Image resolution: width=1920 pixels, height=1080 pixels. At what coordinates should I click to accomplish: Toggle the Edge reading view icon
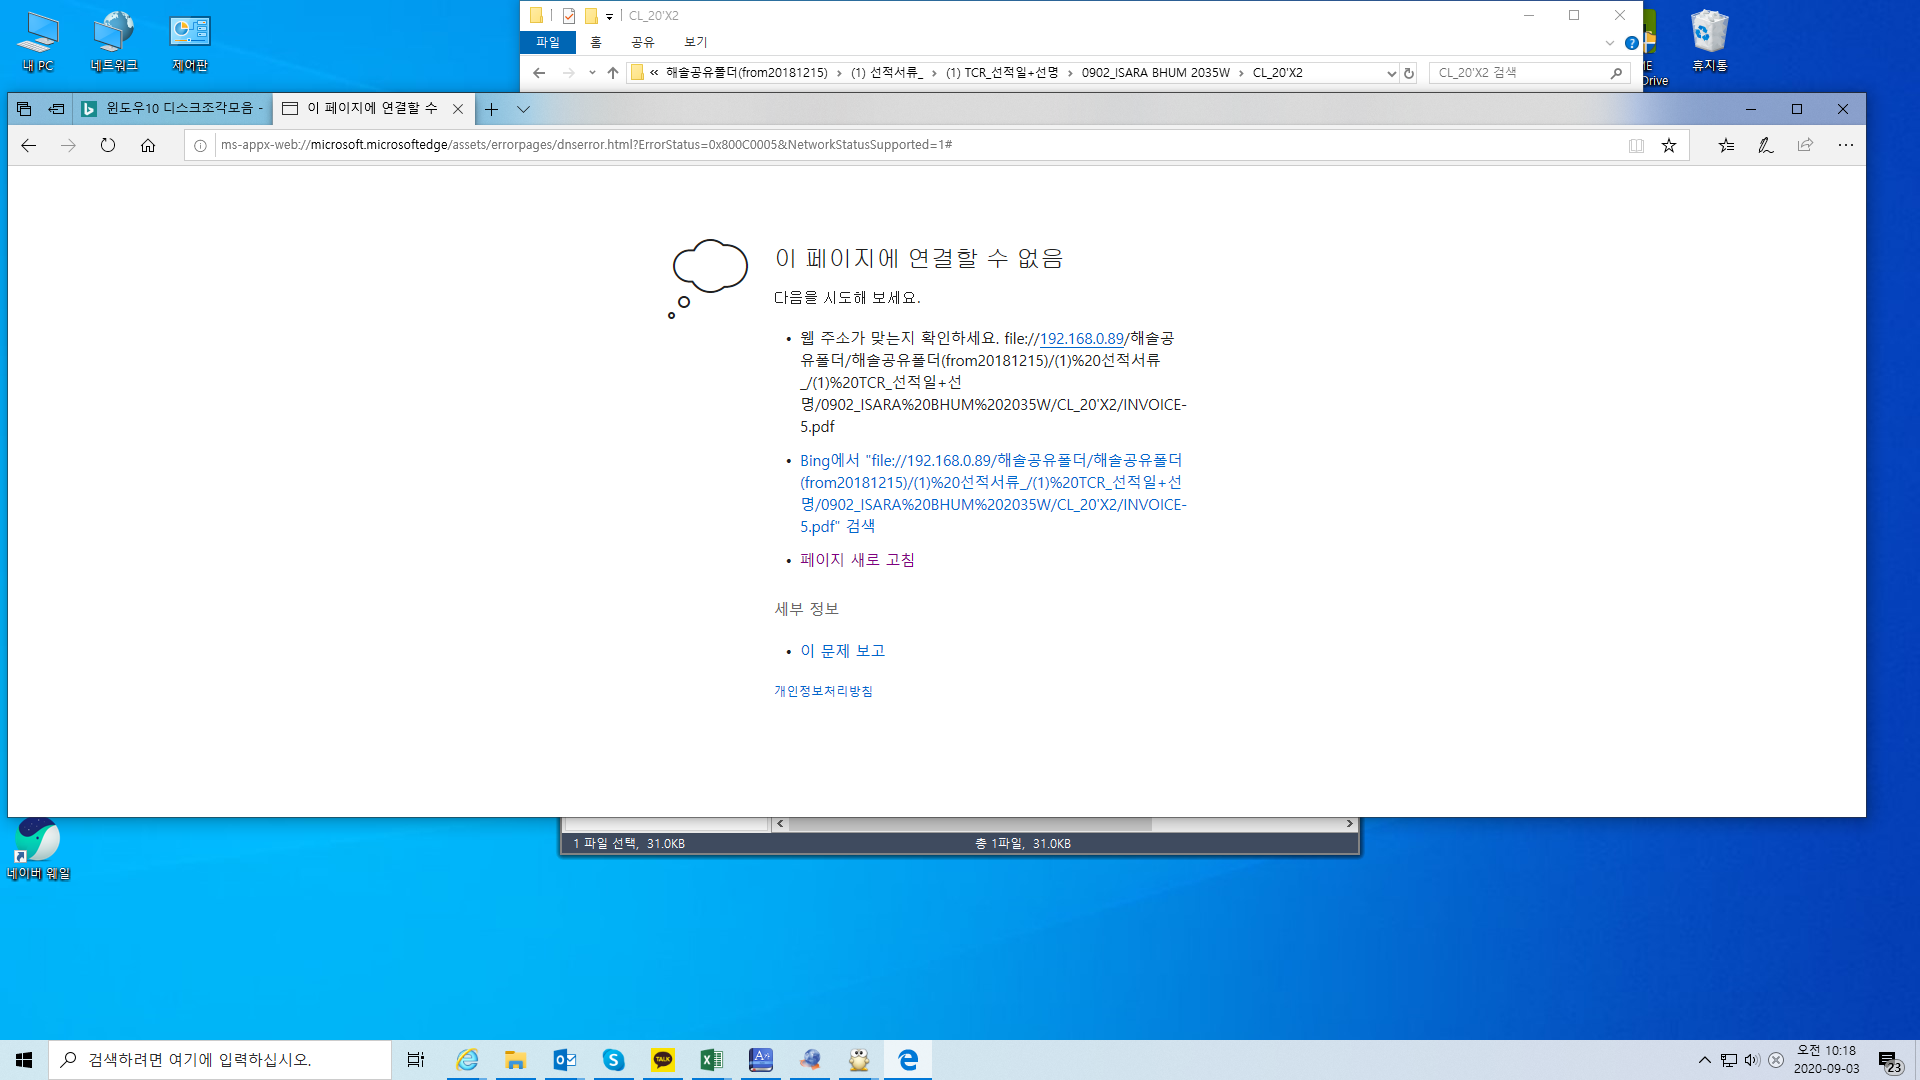[1636, 145]
